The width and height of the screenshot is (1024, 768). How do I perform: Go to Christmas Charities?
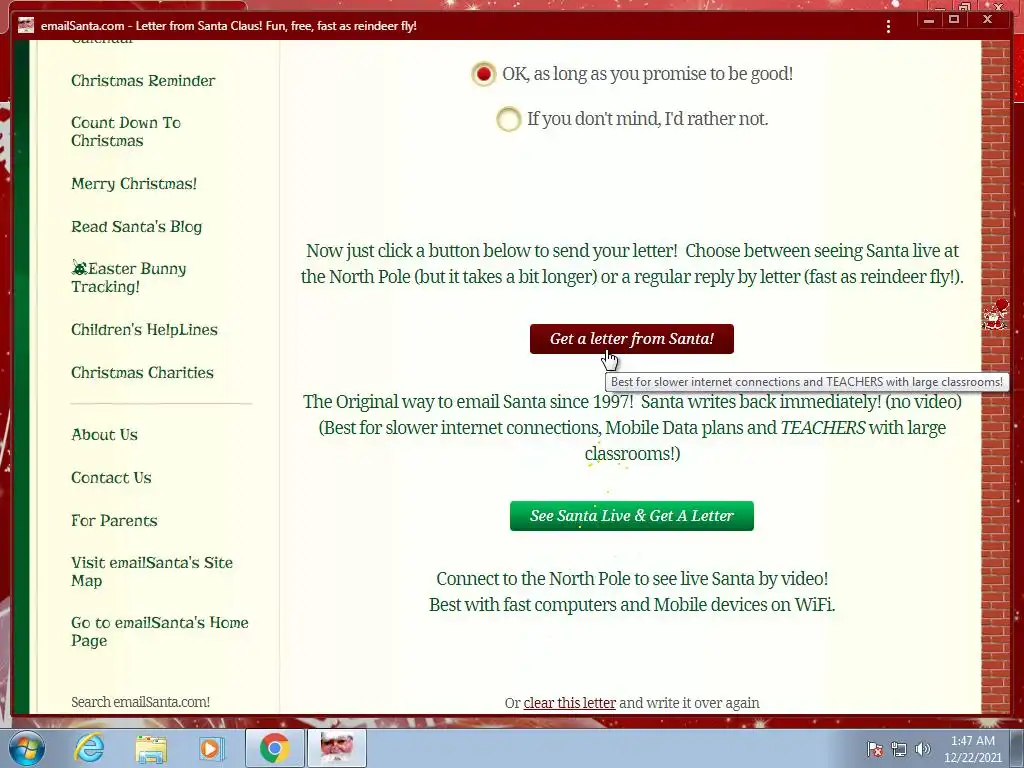(142, 373)
